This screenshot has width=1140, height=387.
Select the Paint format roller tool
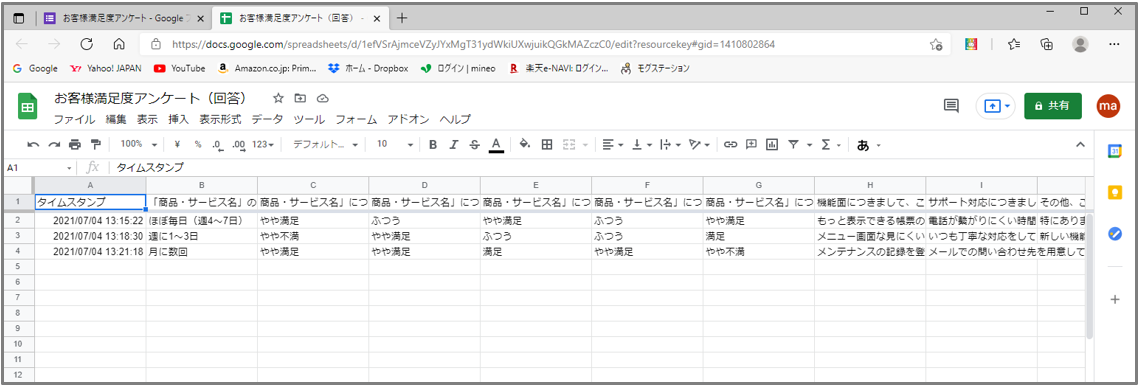[x=95, y=145]
